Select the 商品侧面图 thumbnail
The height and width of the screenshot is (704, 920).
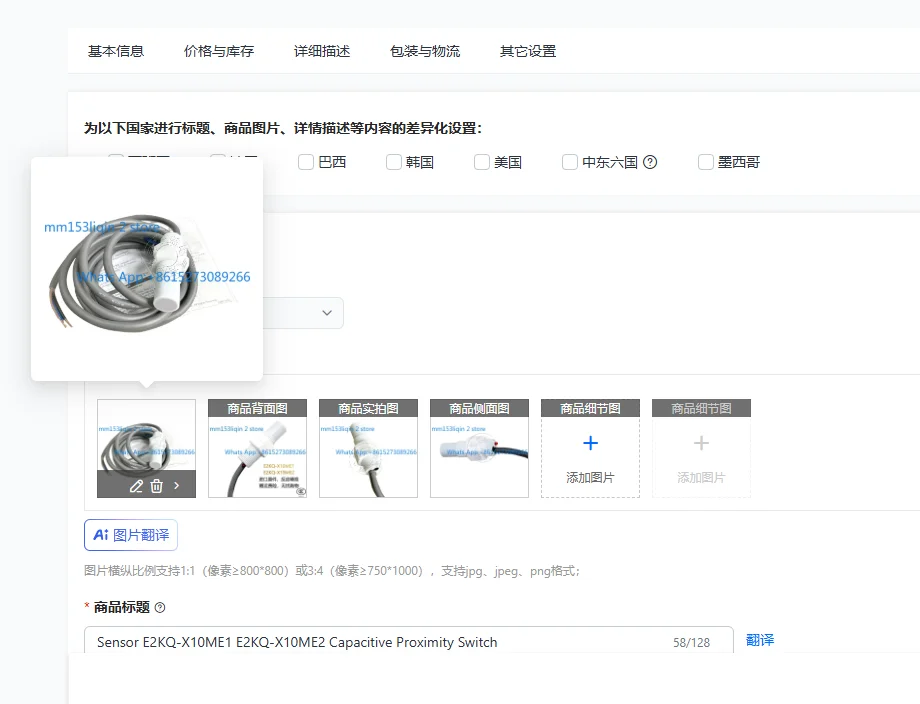coord(479,449)
